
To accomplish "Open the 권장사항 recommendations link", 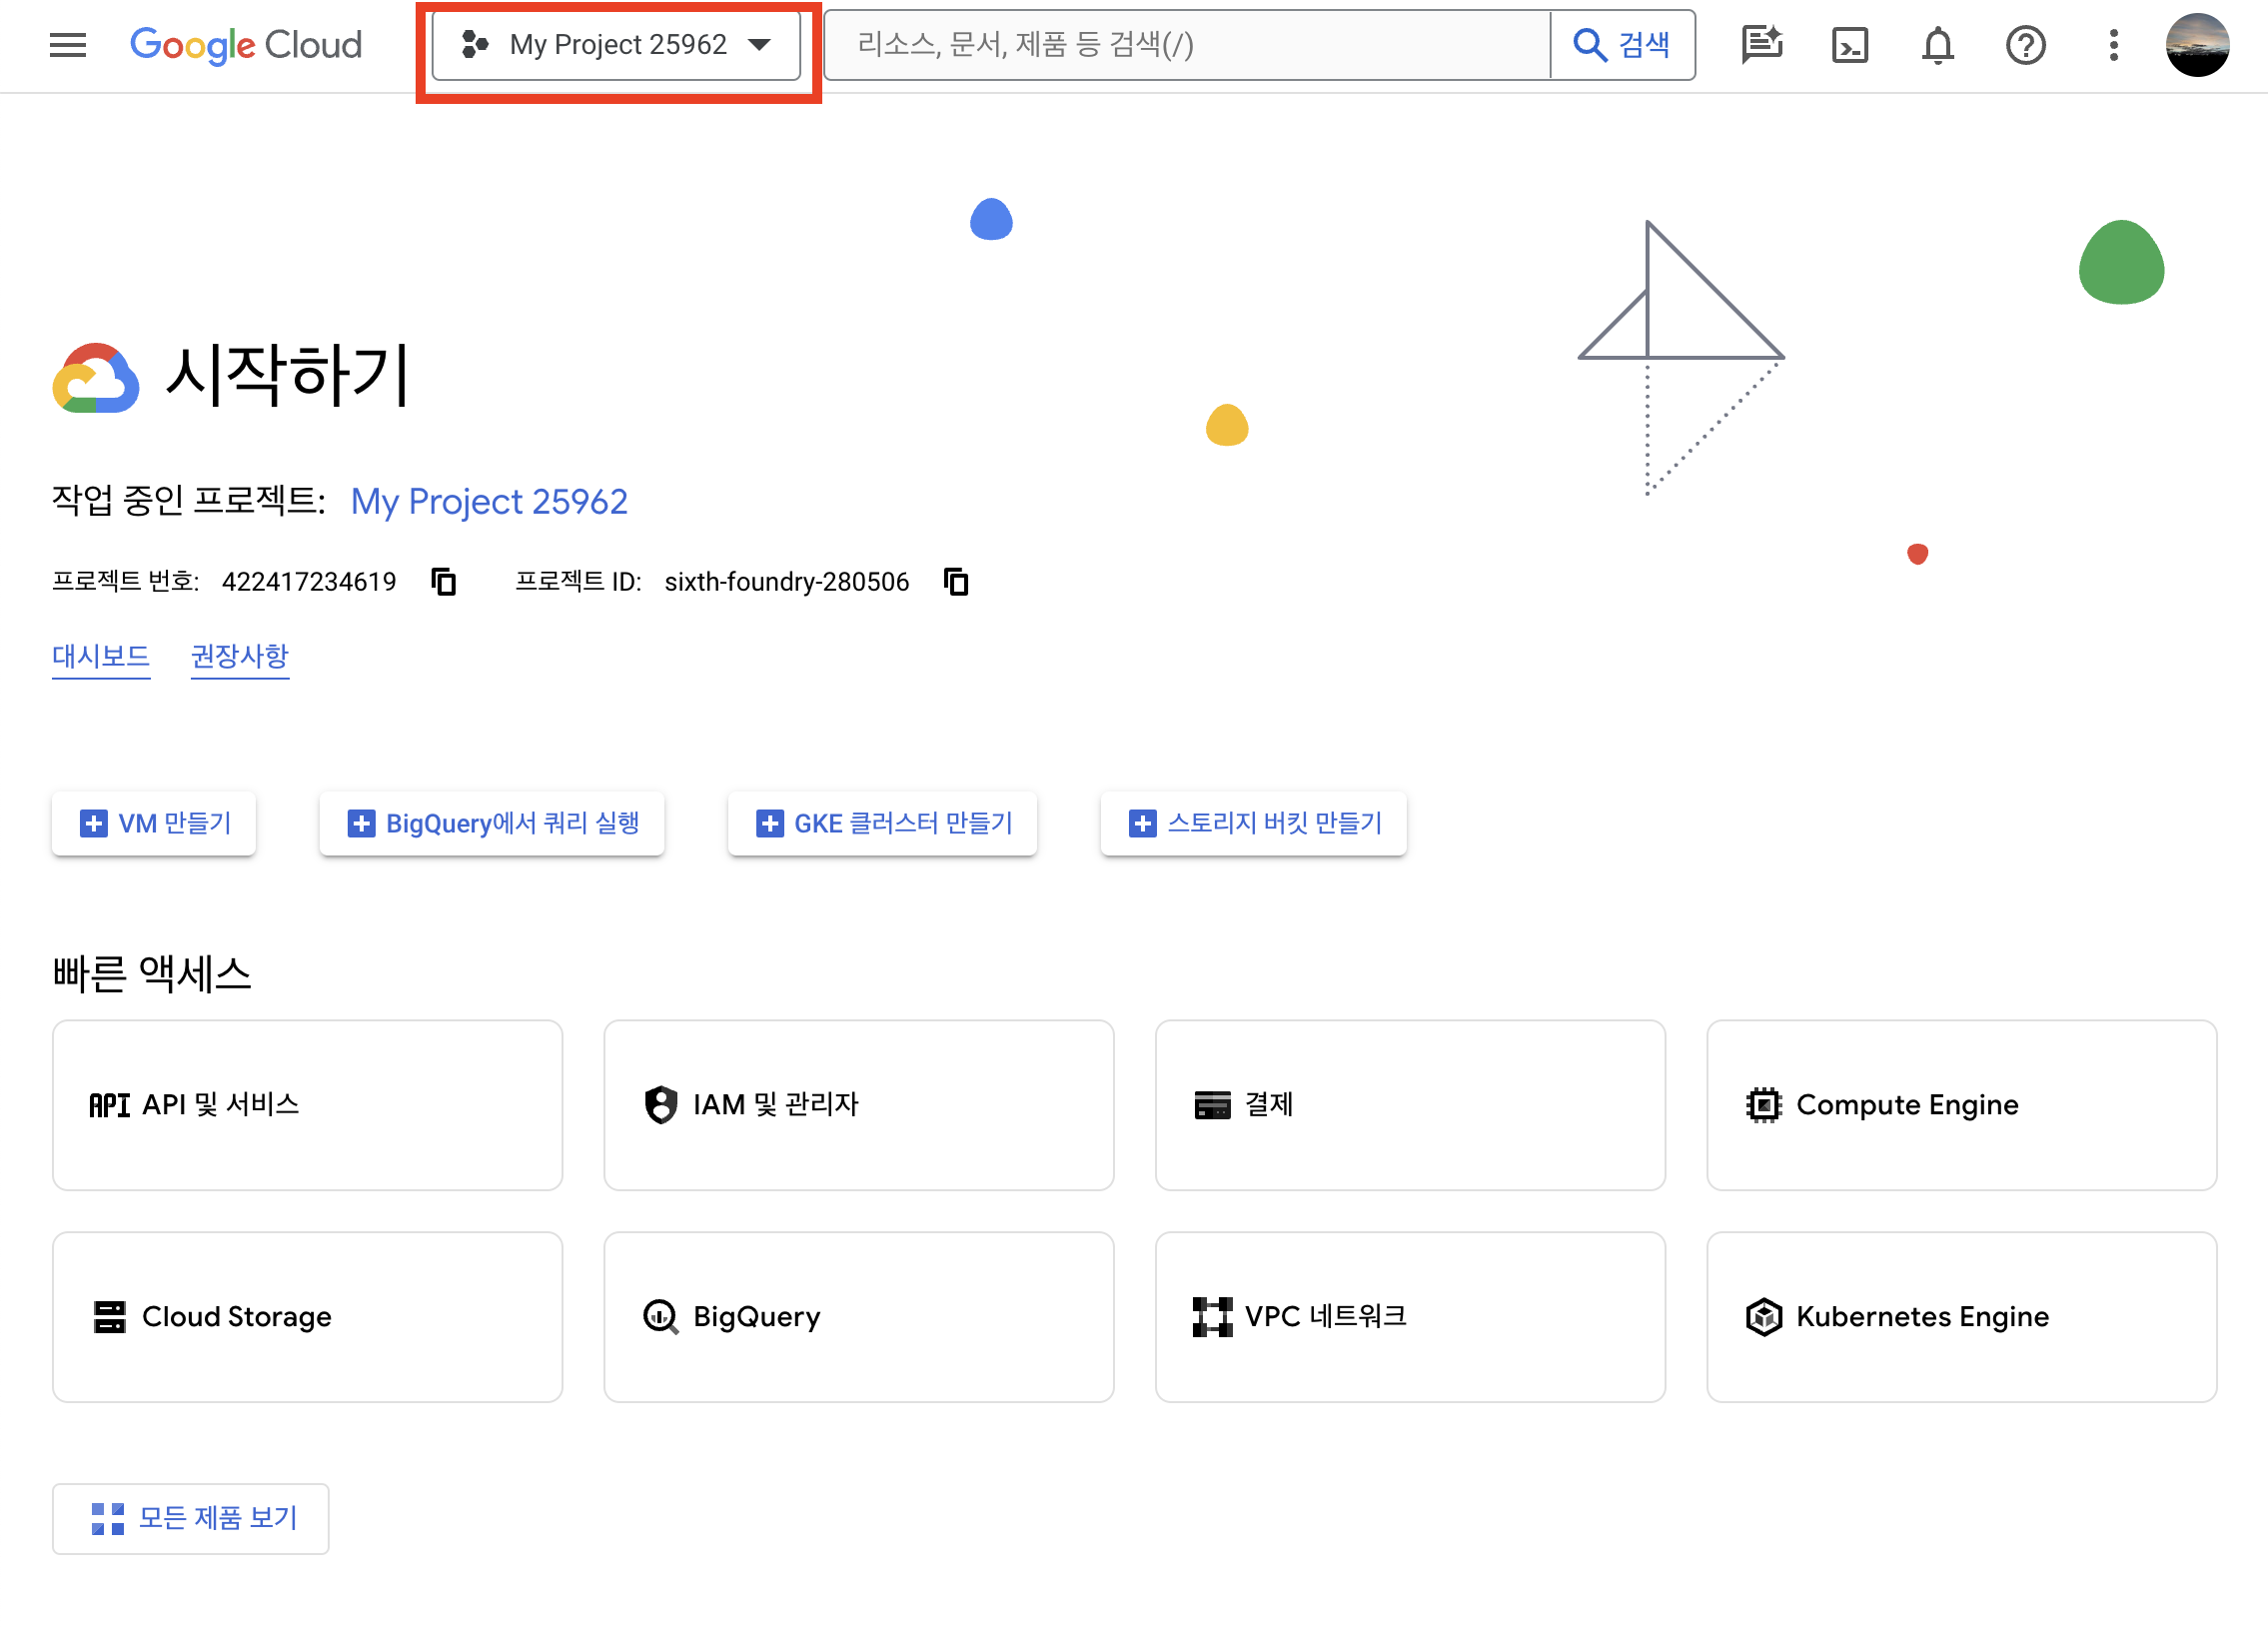I will point(239,656).
